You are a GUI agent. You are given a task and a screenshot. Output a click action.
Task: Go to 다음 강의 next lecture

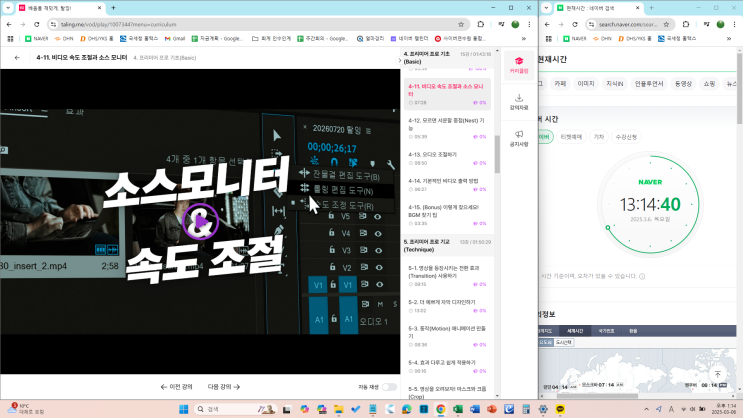(x=224, y=387)
